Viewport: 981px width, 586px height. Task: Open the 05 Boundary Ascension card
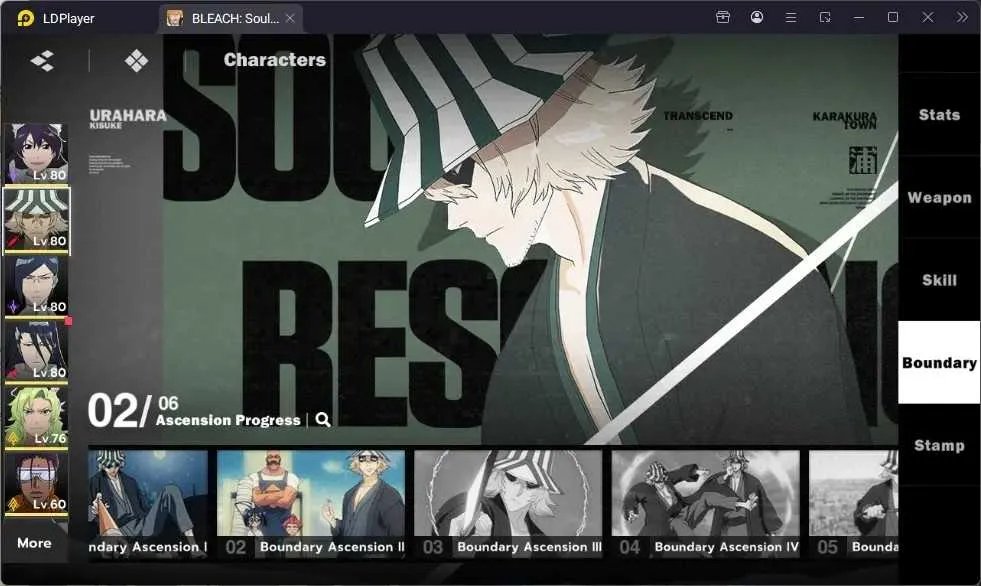click(853, 503)
